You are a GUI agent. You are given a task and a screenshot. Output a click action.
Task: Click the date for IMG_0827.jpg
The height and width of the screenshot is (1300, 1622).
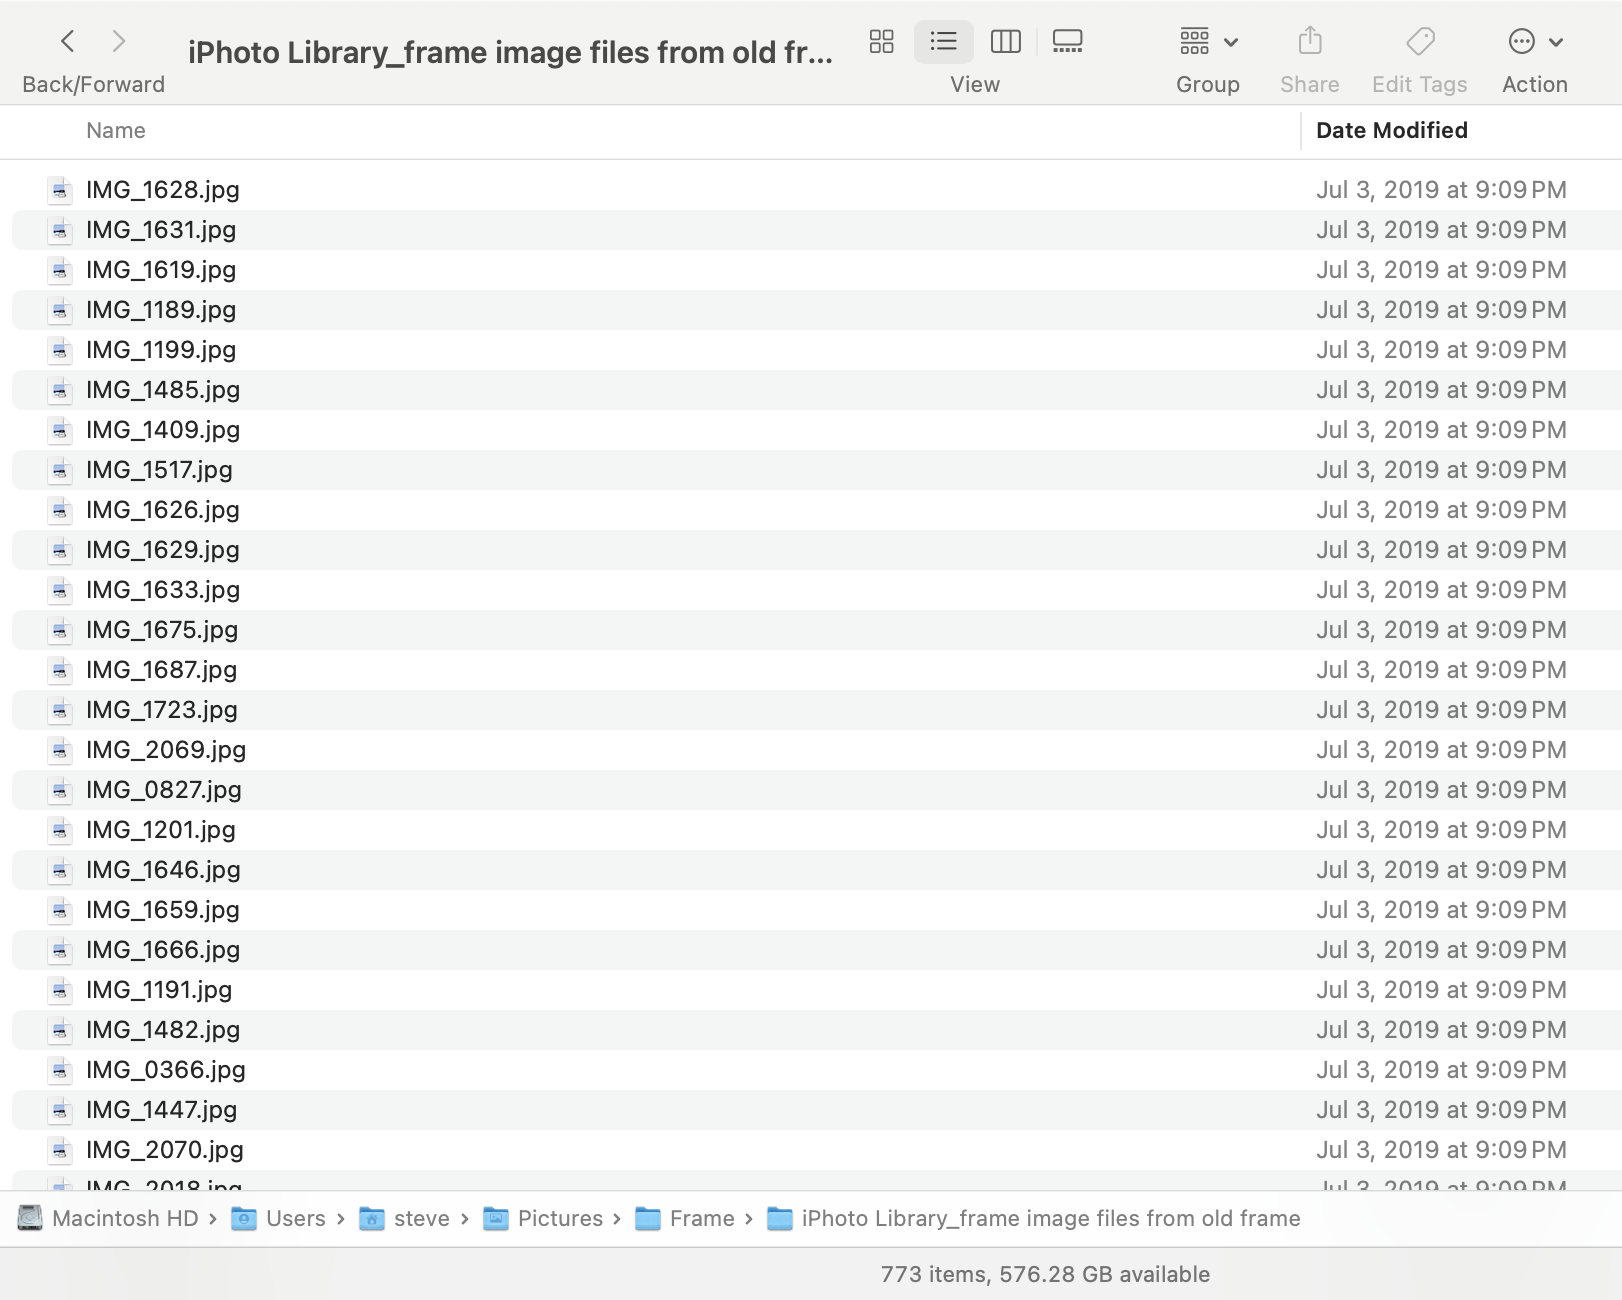coord(1441,790)
